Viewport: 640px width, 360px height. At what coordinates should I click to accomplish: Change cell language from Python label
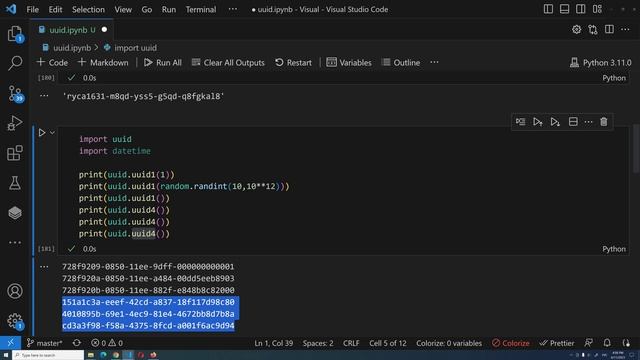pos(614,249)
